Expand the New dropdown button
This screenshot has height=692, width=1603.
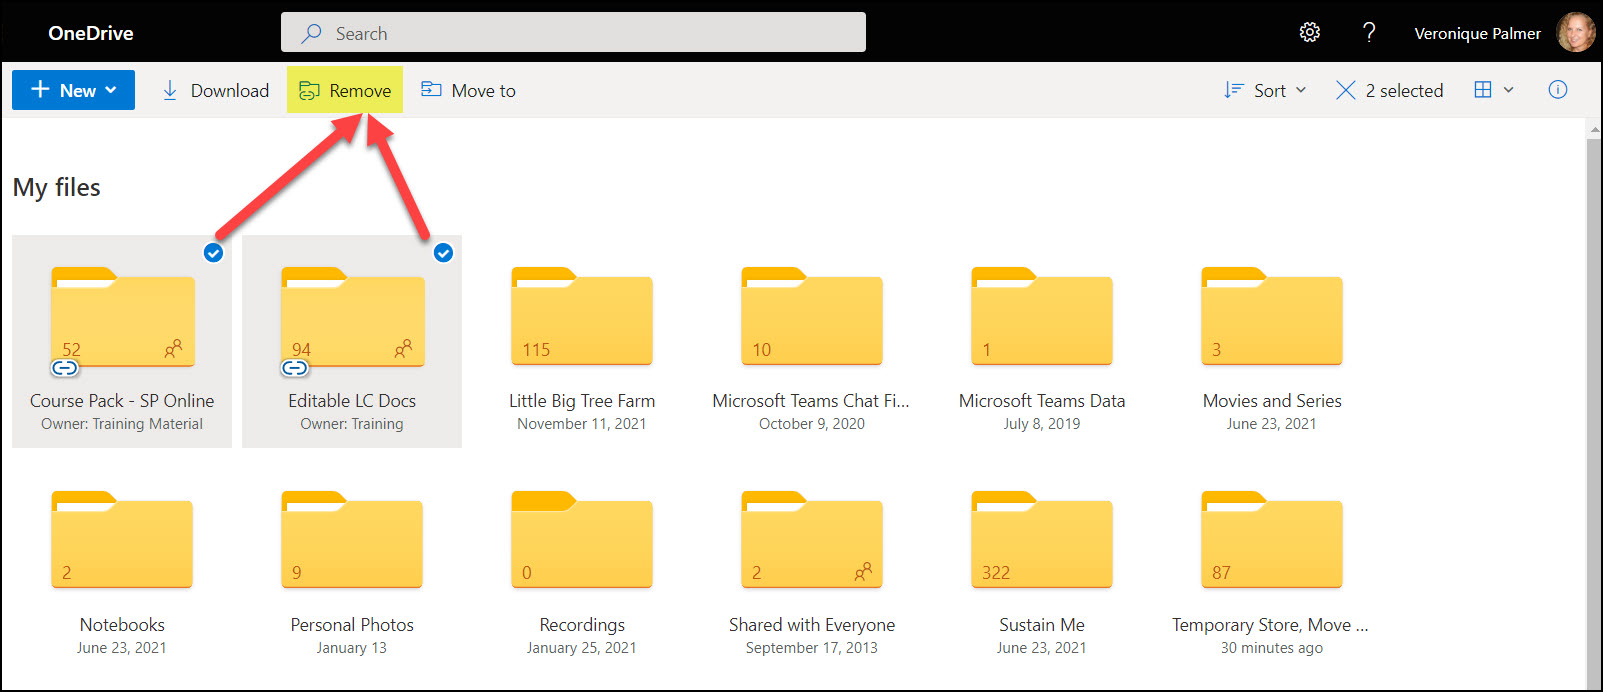[x=73, y=90]
